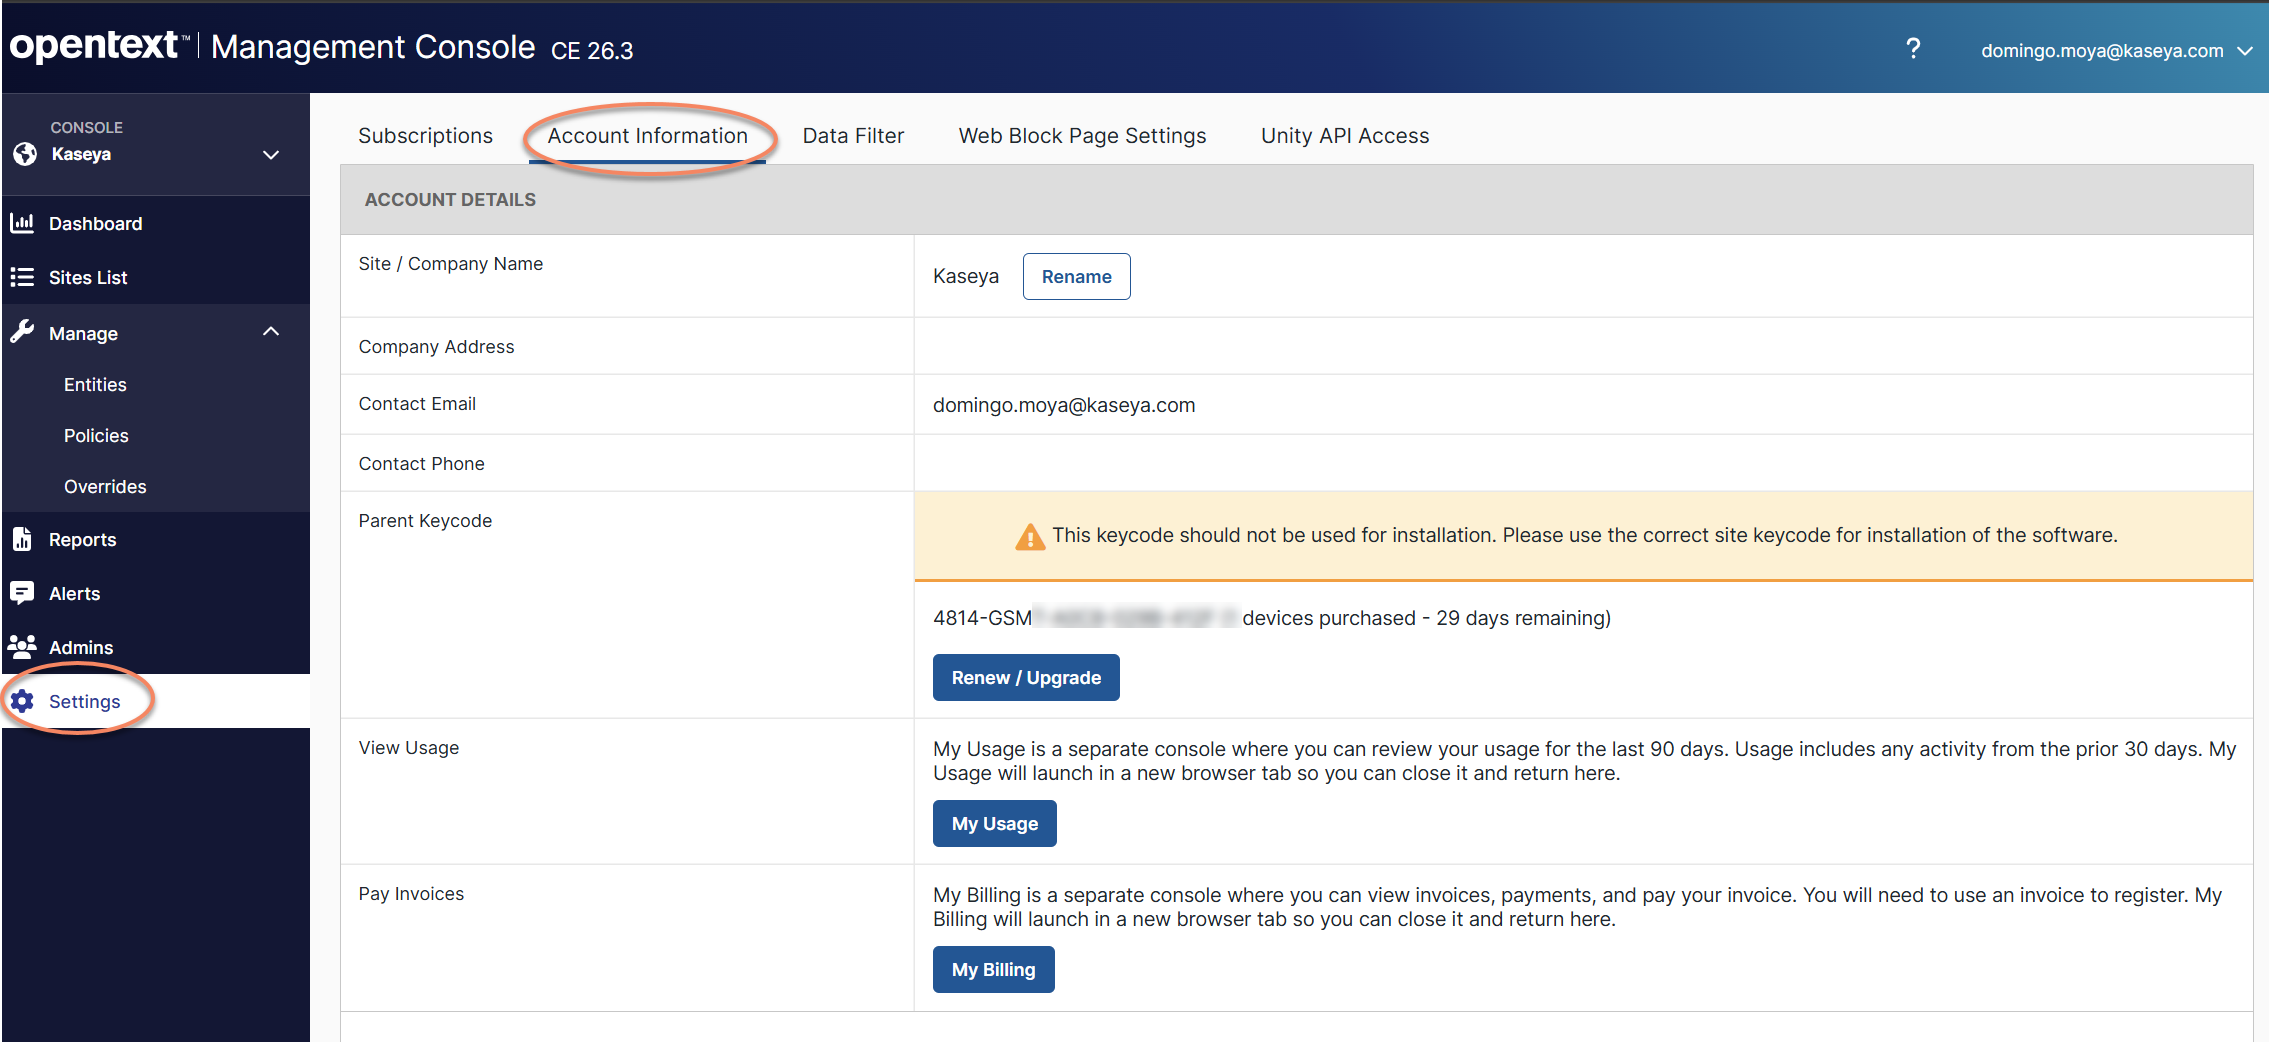Click the CE 26.3 version text

[592, 51]
